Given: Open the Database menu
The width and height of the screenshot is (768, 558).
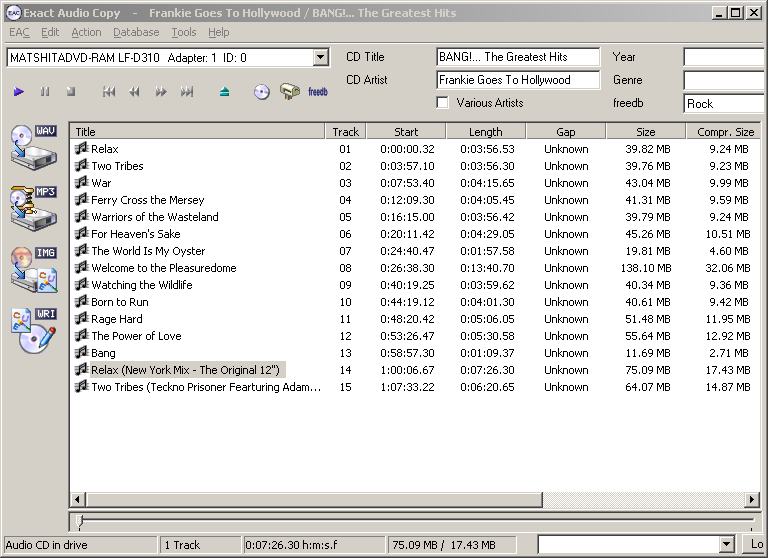Looking at the screenshot, I should pos(136,32).
